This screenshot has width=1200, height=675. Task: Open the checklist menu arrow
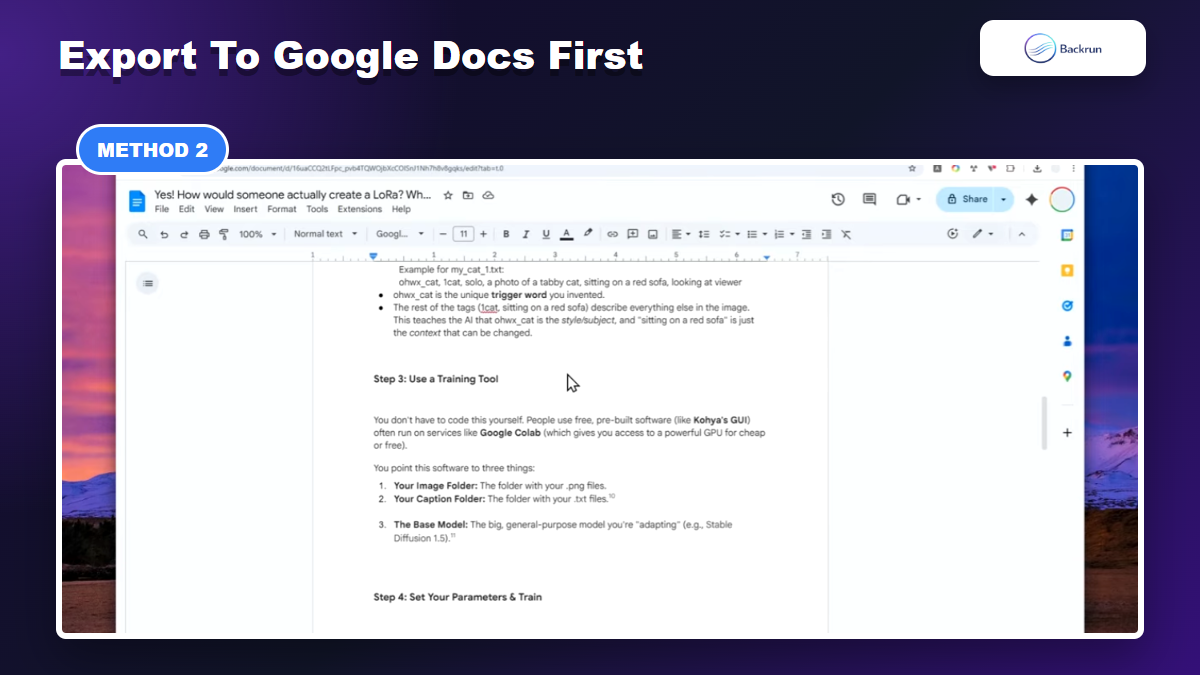tap(738, 234)
